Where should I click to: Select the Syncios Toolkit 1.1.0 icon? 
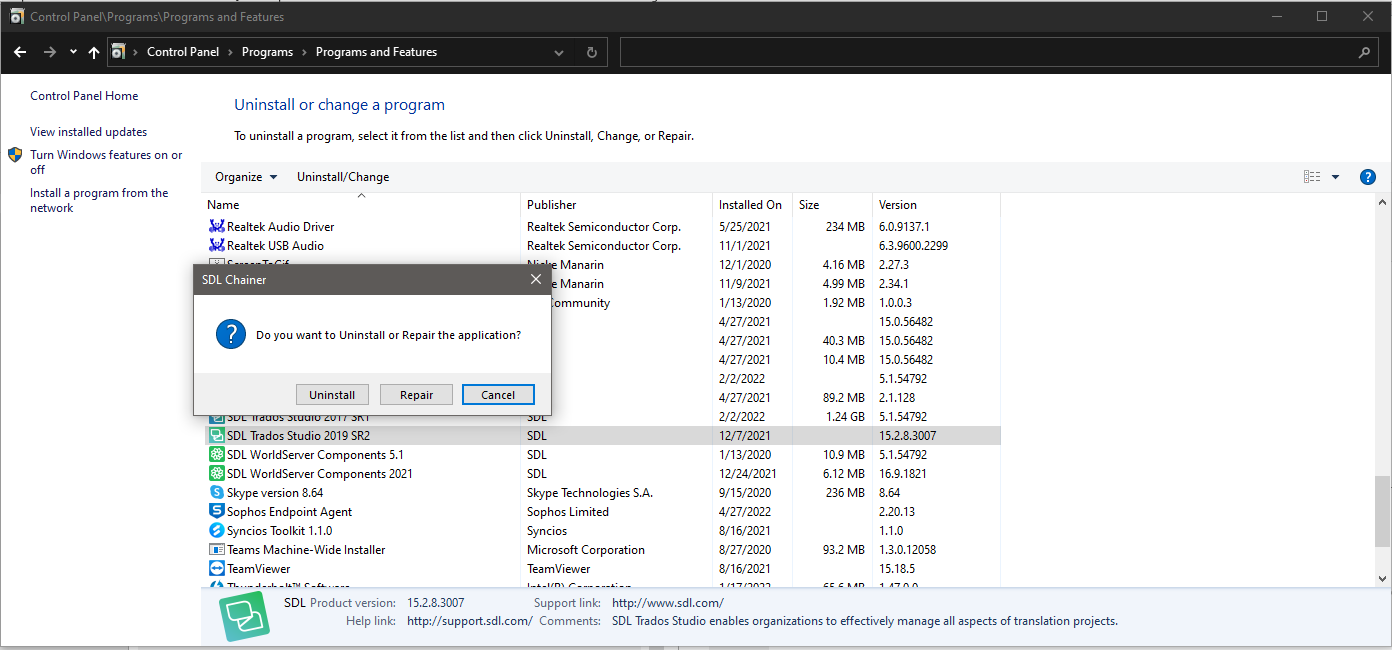(x=217, y=530)
